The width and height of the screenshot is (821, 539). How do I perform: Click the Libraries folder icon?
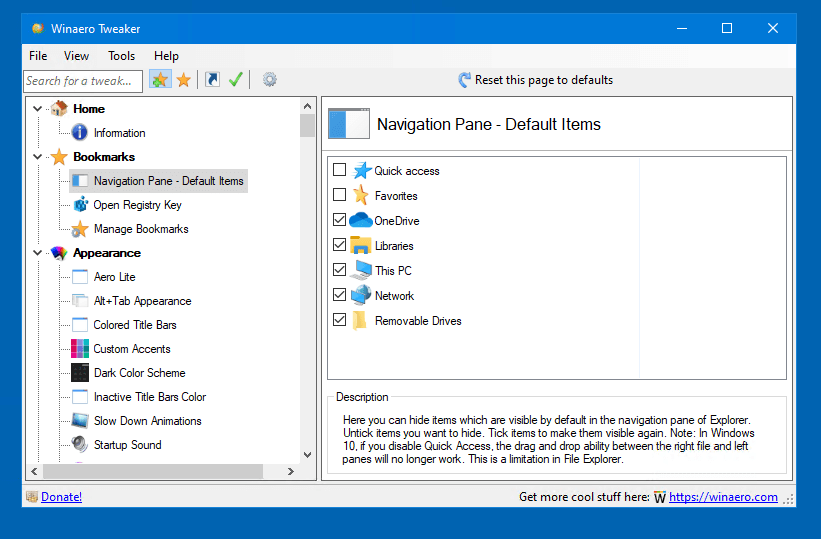tap(361, 245)
